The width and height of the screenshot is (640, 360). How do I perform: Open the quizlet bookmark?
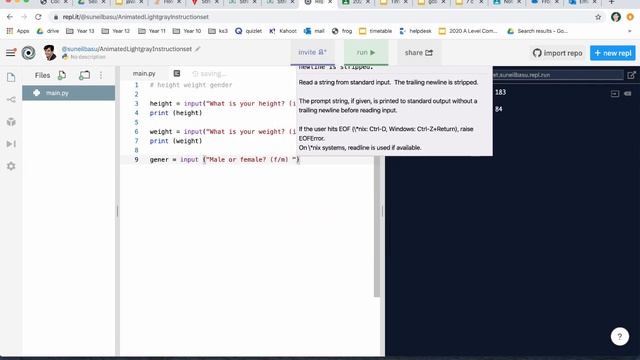[x=249, y=31]
